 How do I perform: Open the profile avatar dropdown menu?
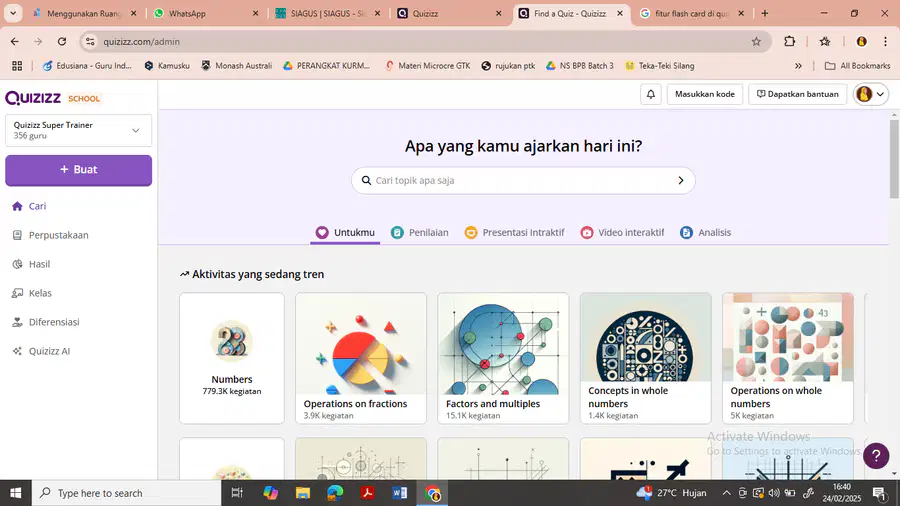point(870,94)
